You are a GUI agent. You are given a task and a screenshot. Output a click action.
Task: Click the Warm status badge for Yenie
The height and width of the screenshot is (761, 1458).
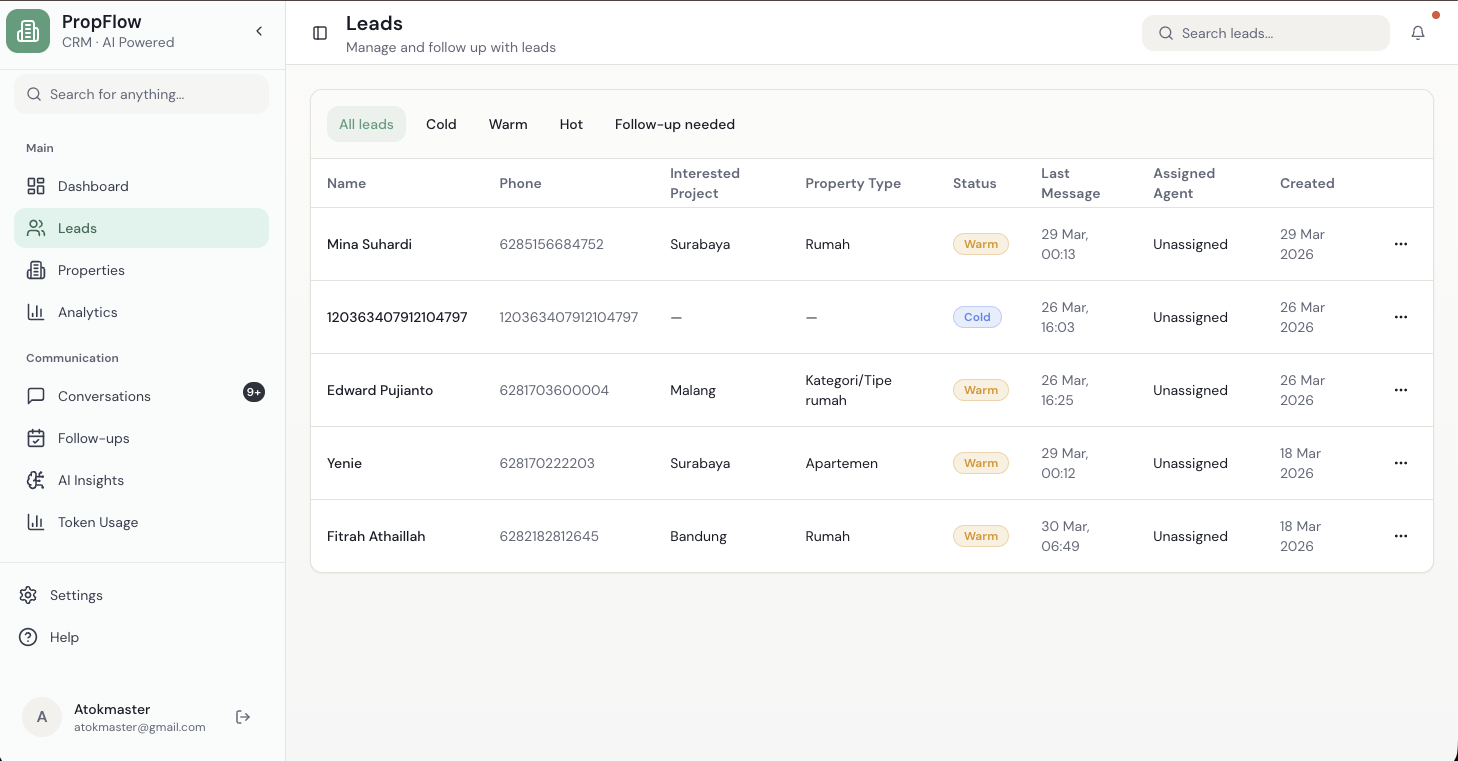click(981, 463)
